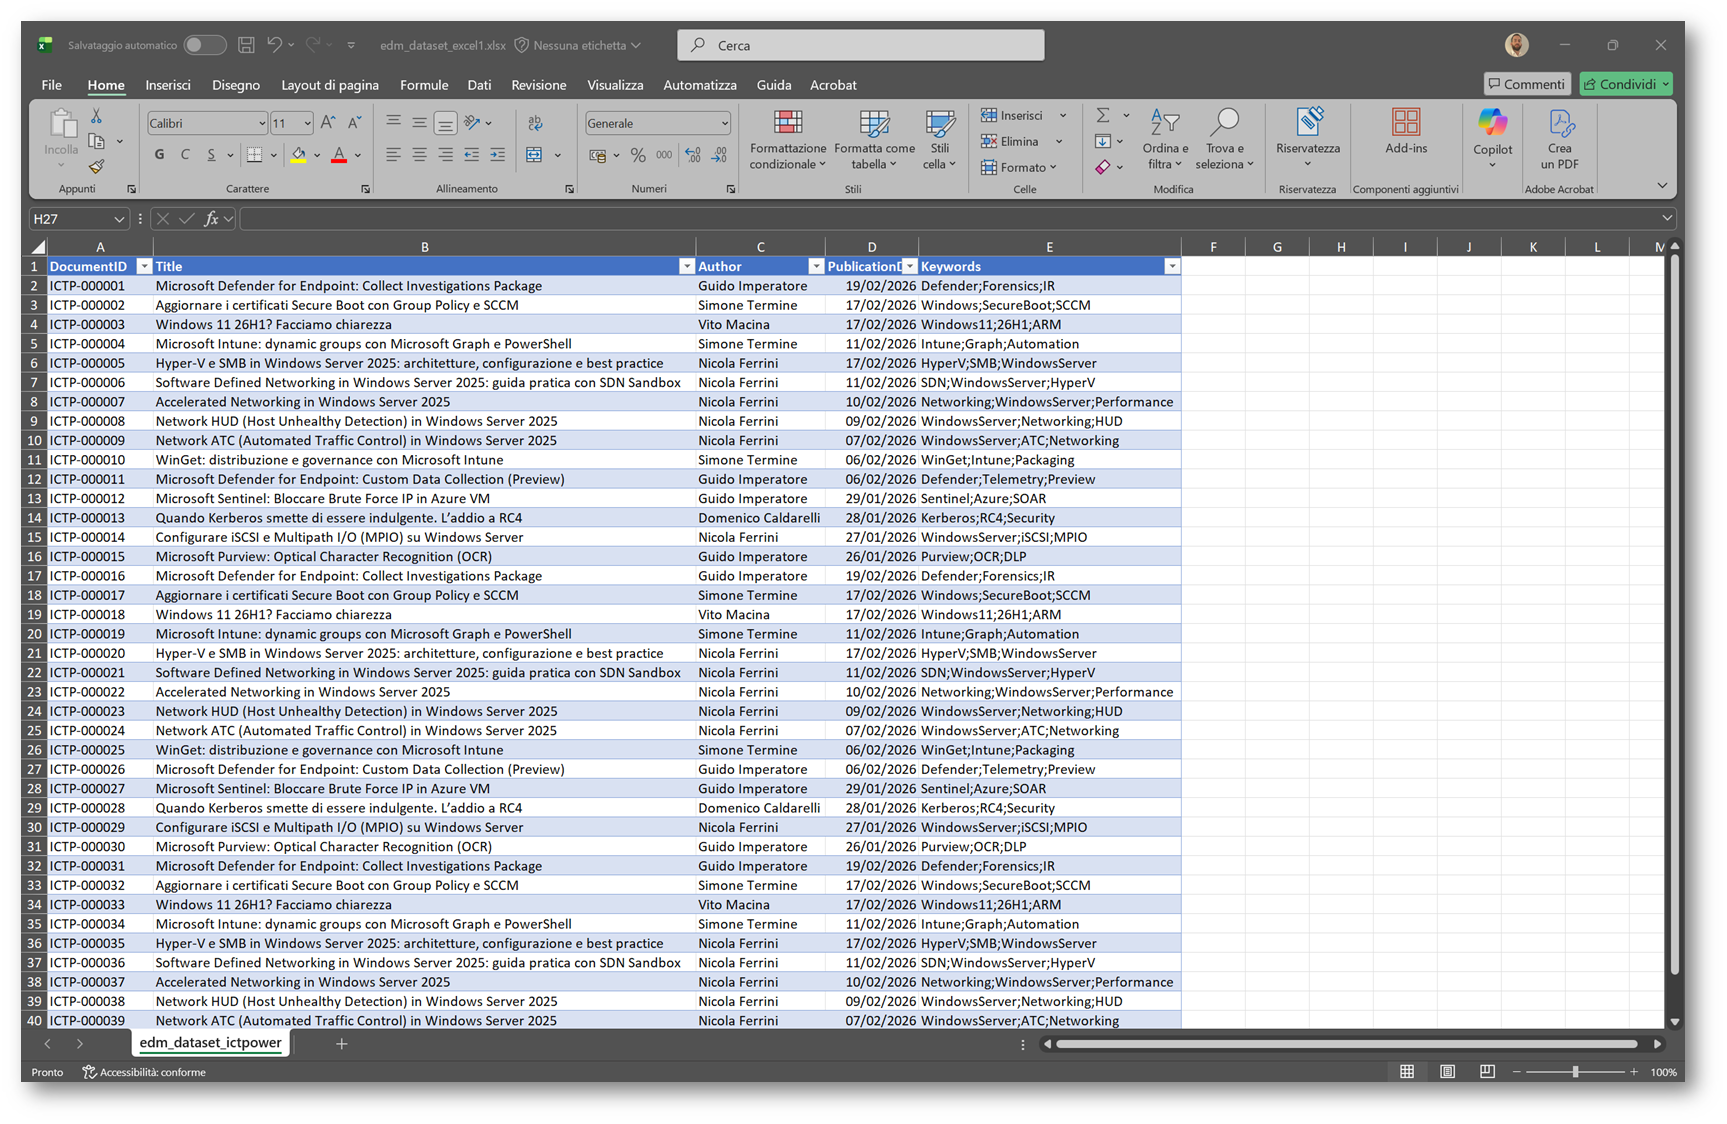This screenshot has width=1727, height=1124.
Task: Click the zoom slider in status bar
Action: pyautogui.click(x=1575, y=1071)
